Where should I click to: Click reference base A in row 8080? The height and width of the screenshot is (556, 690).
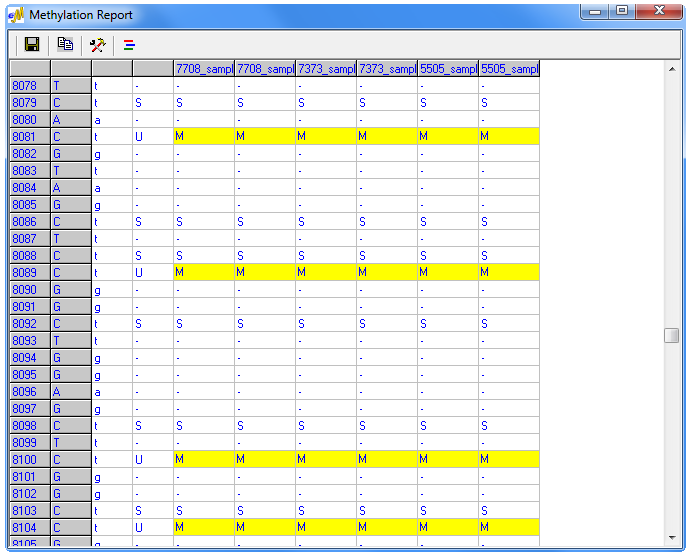click(x=71, y=119)
